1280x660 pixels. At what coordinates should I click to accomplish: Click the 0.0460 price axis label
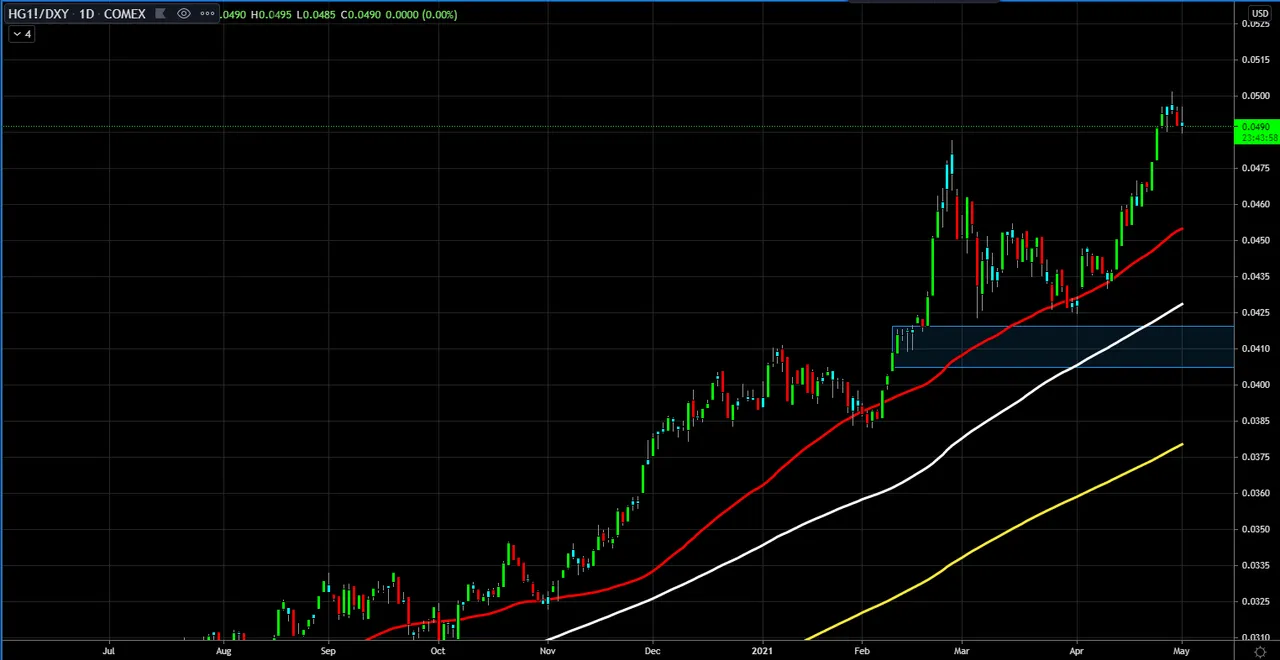click(1256, 204)
